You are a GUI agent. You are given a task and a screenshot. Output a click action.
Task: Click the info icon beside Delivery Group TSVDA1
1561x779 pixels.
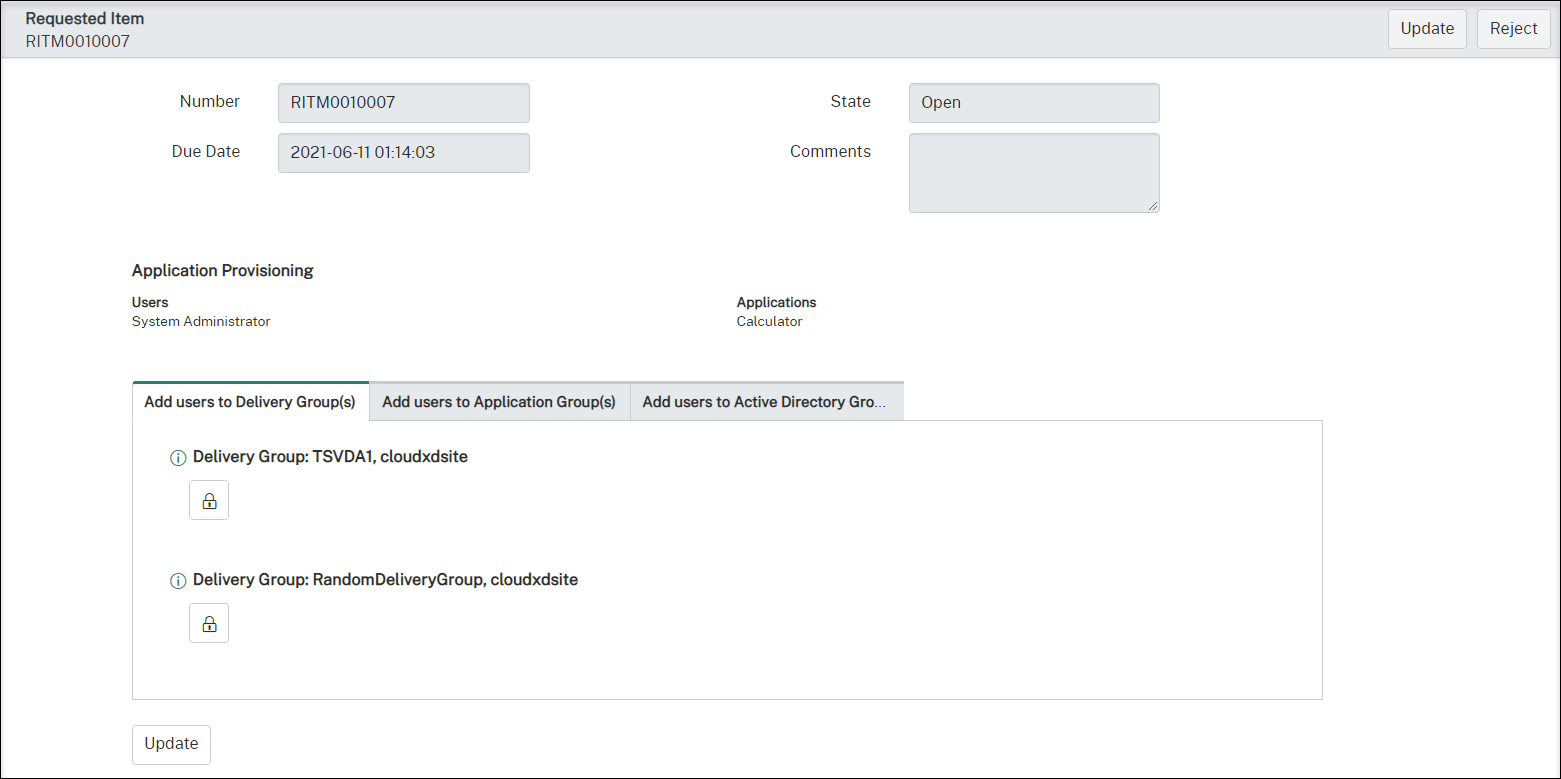(x=179, y=458)
